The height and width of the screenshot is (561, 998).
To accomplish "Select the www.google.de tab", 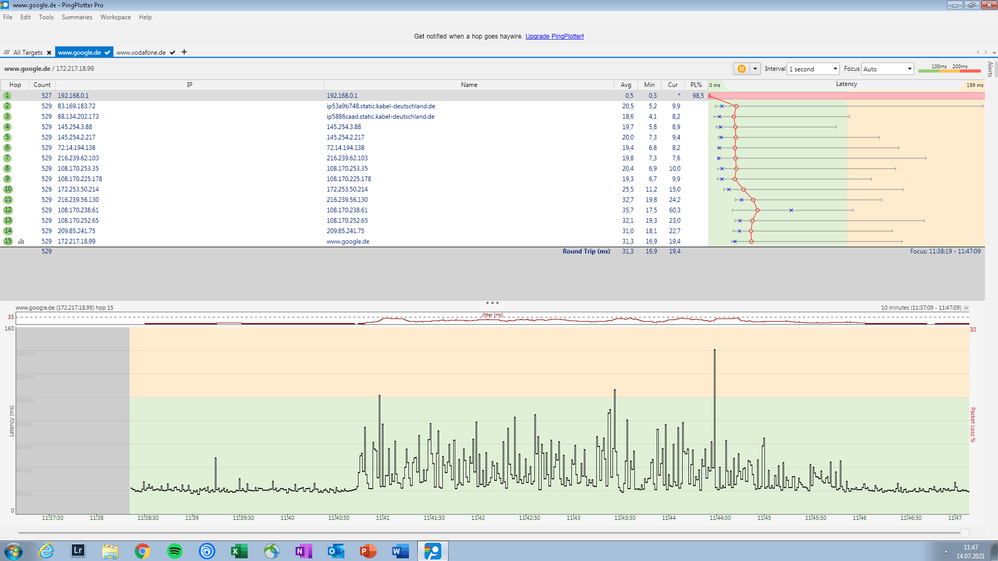I will pyautogui.click(x=80, y=52).
